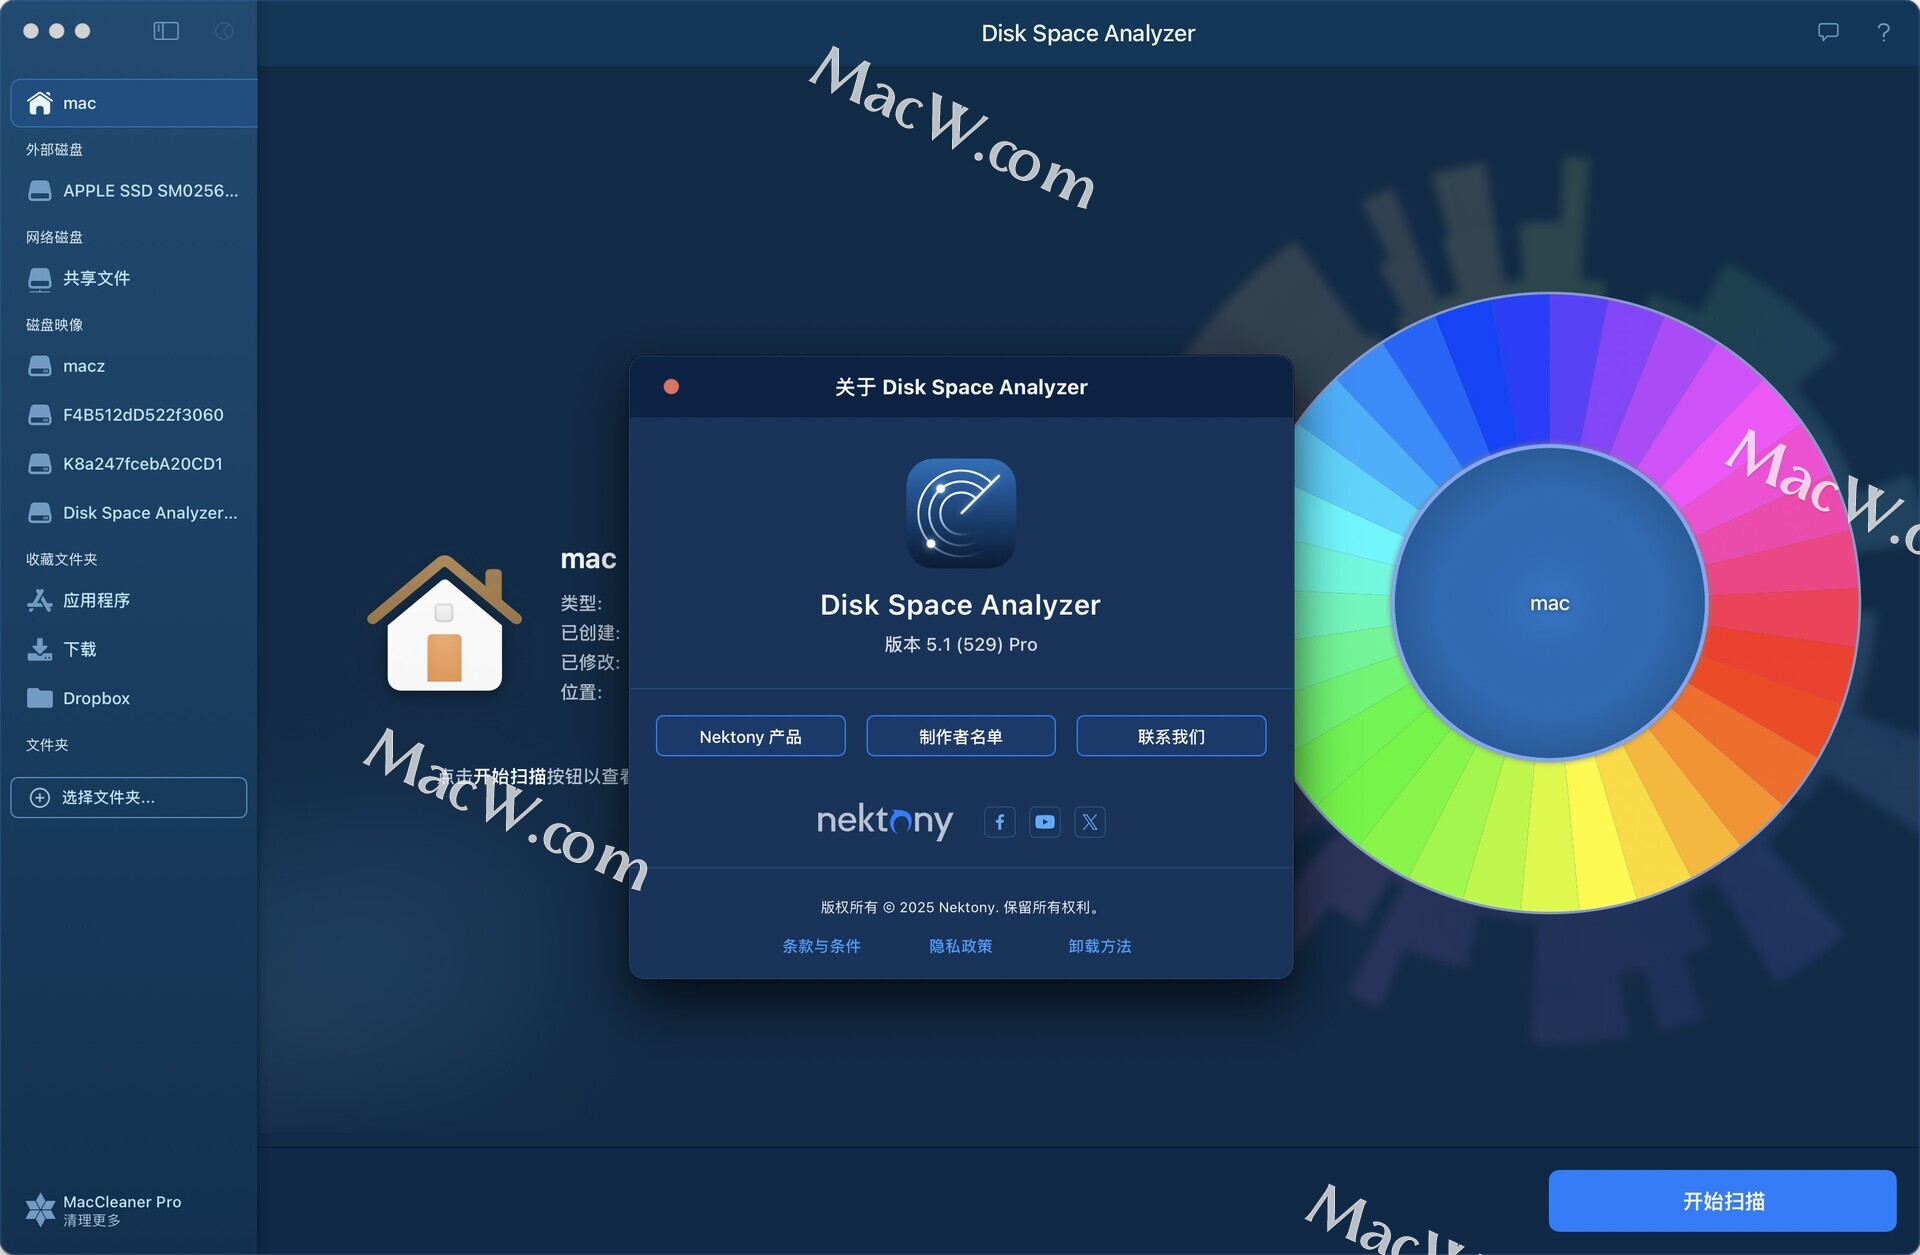Open the 卸载方法 uninstall instructions link
1920x1255 pixels.
click(1100, 946)
